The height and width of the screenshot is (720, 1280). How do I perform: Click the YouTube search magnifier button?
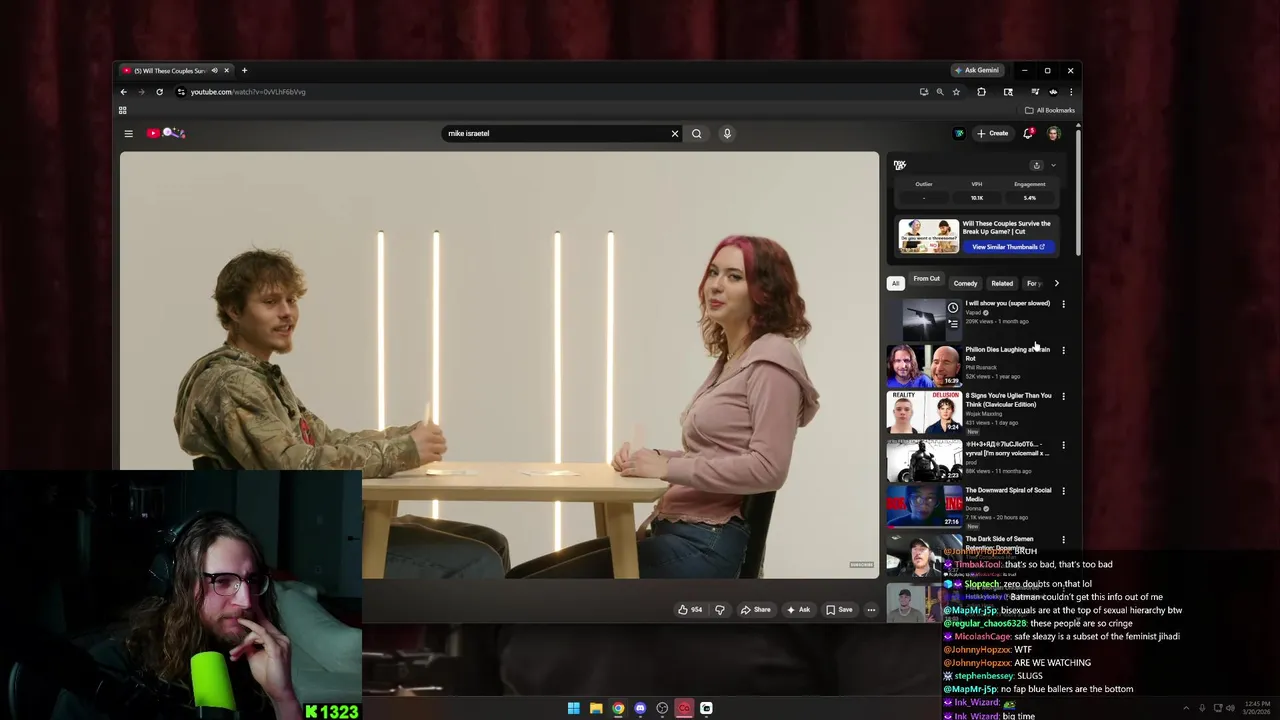pos(697,133)
